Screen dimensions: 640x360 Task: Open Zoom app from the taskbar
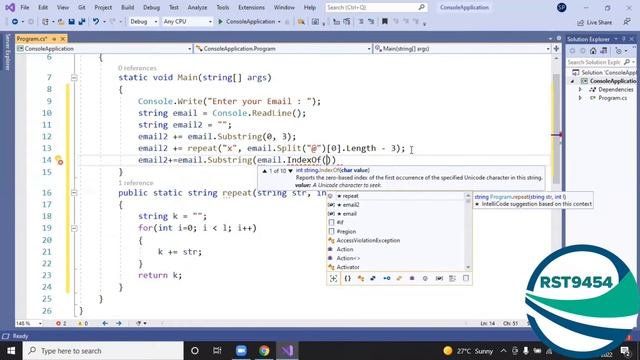(241, 351)
